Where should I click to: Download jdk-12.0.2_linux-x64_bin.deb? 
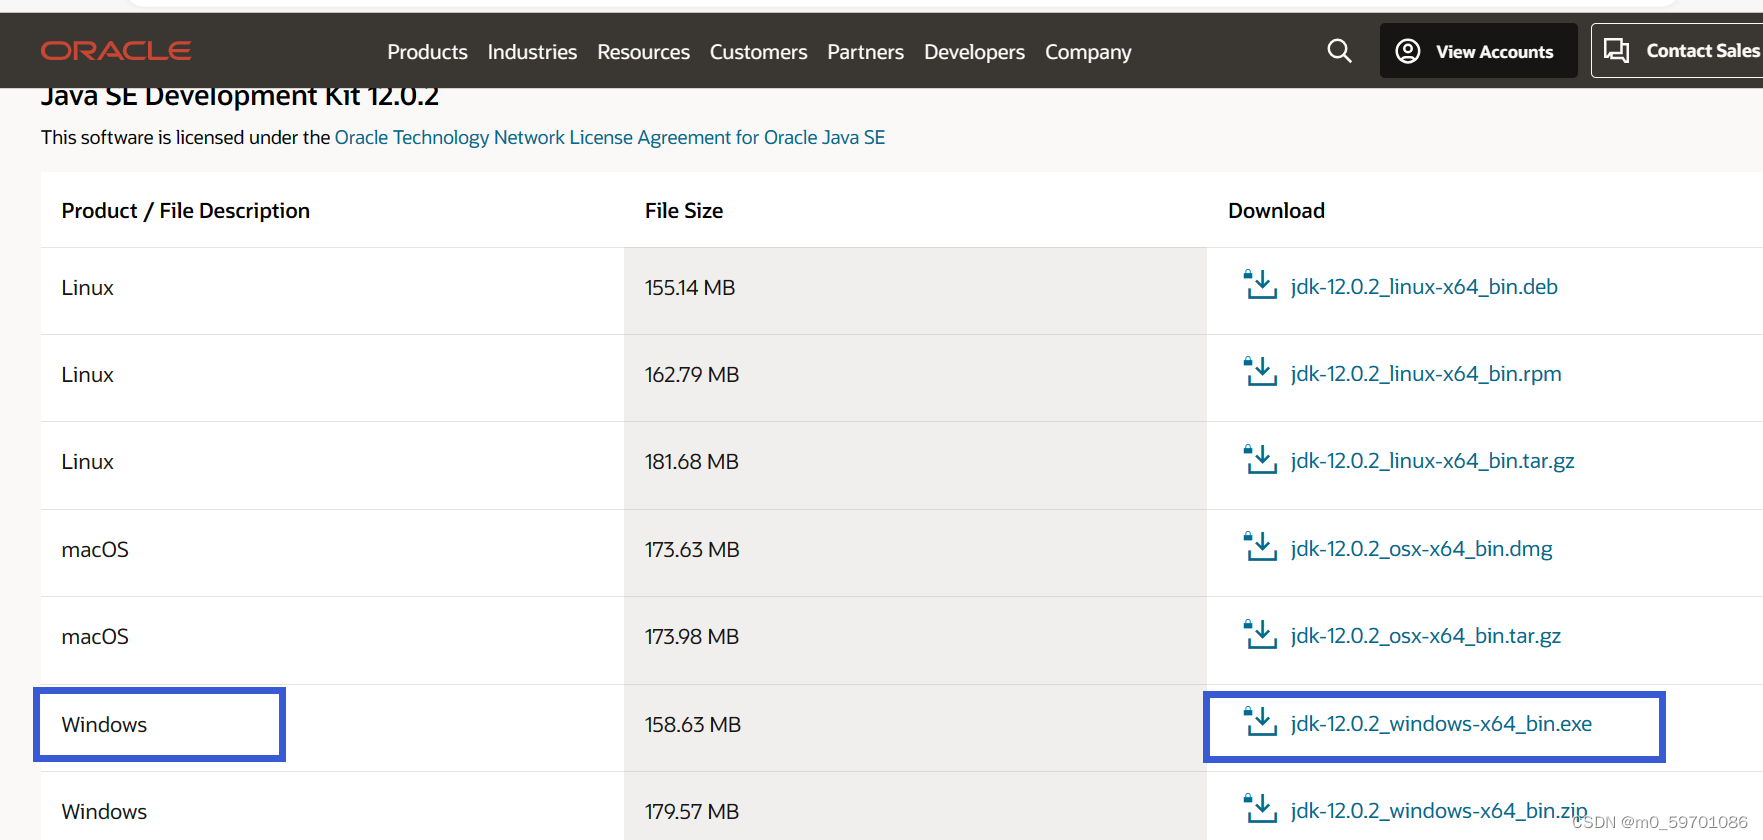point(1424,287)
